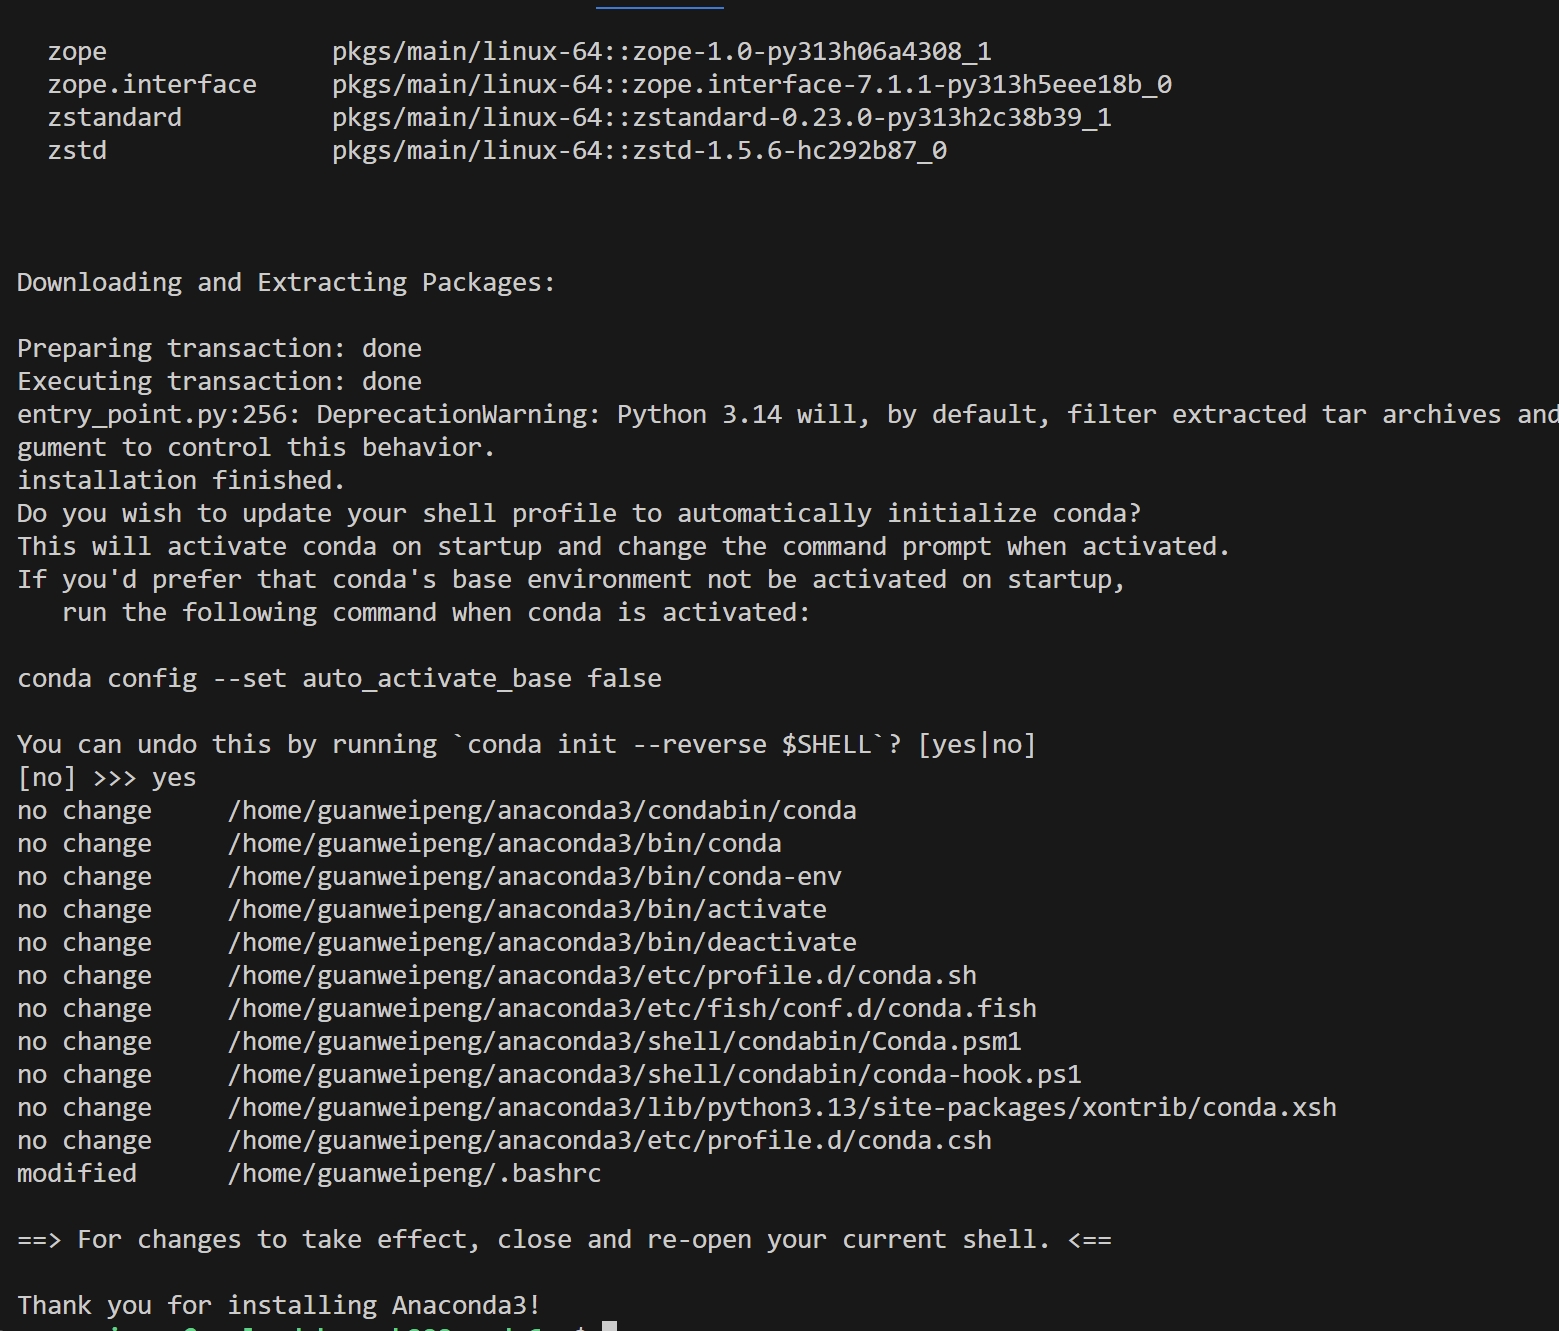
Task: Click the conda-hook.ps1 file path
Action: tap(654, 1074)
